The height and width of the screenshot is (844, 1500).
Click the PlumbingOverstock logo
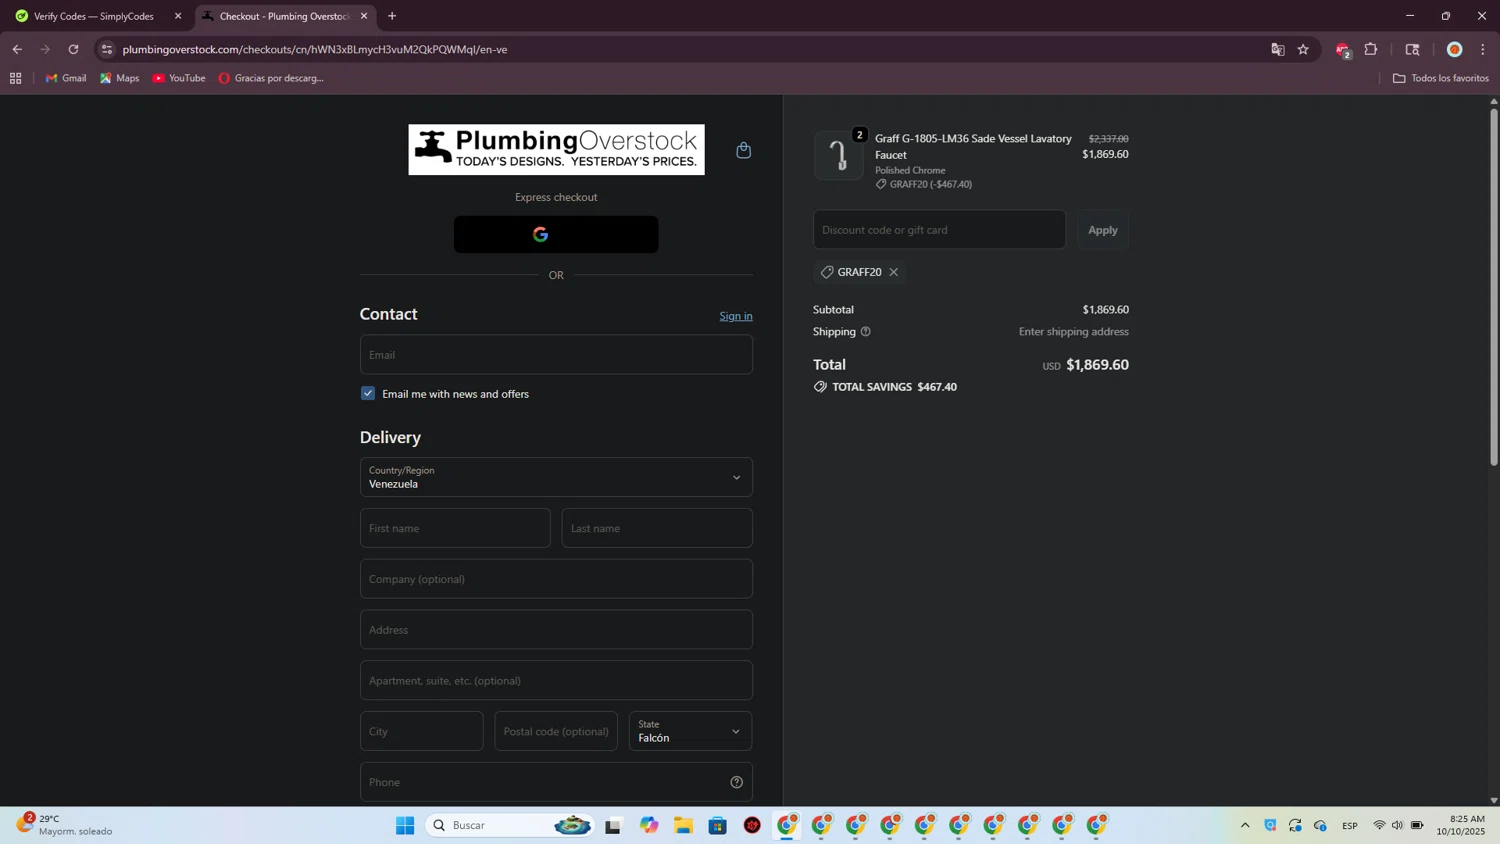556,150
